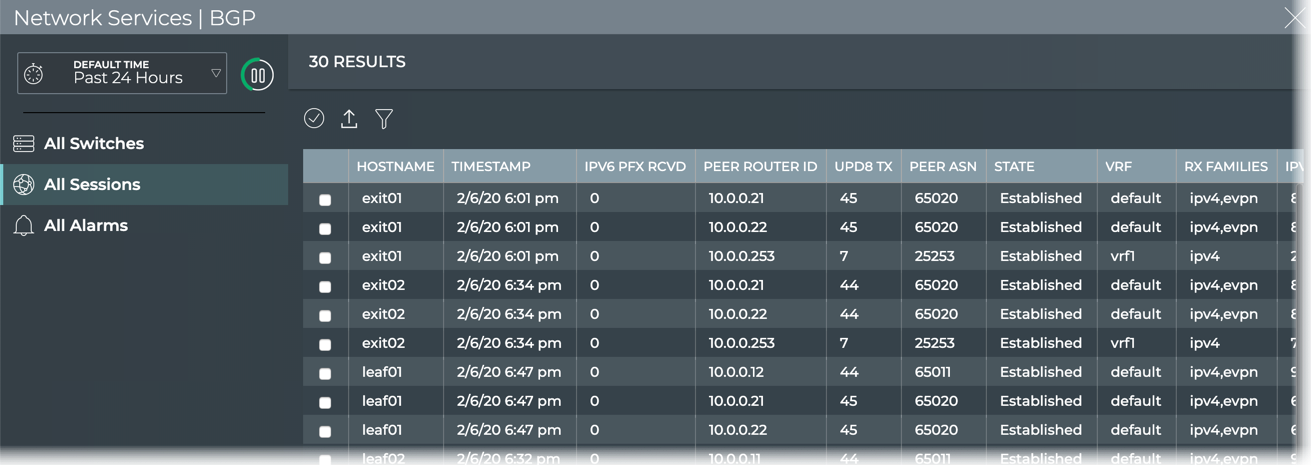Close the BGP Network Services panel

coord(1294,17)
